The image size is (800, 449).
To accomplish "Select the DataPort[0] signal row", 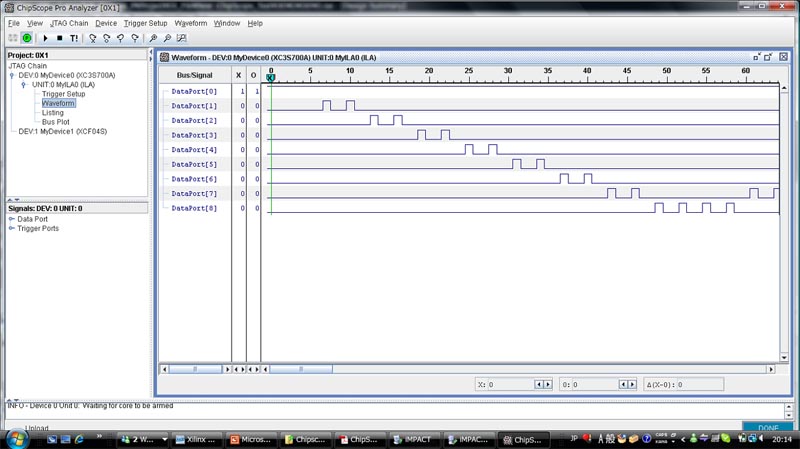I will (x=194, y=91).
